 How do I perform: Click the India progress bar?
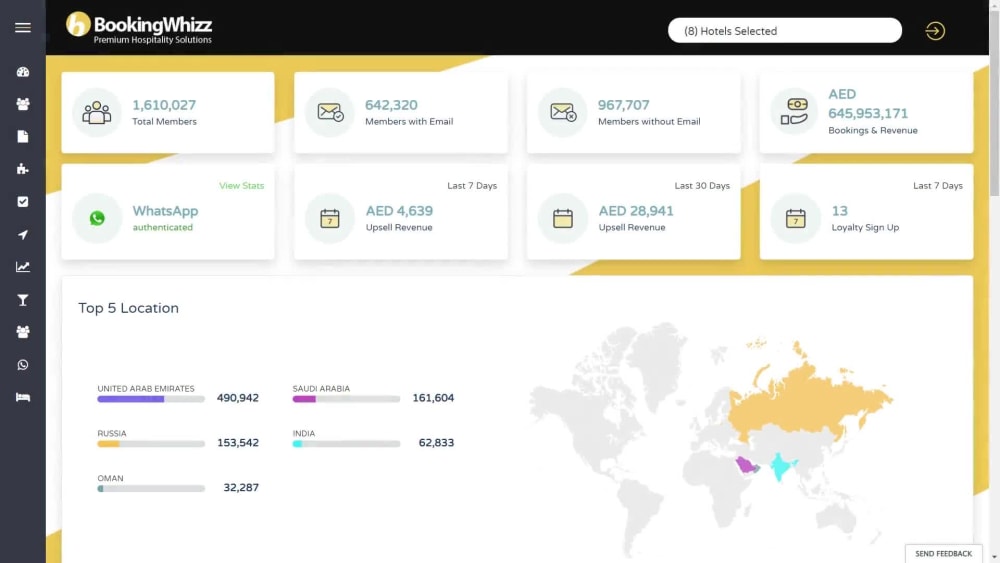click(346, 444)
